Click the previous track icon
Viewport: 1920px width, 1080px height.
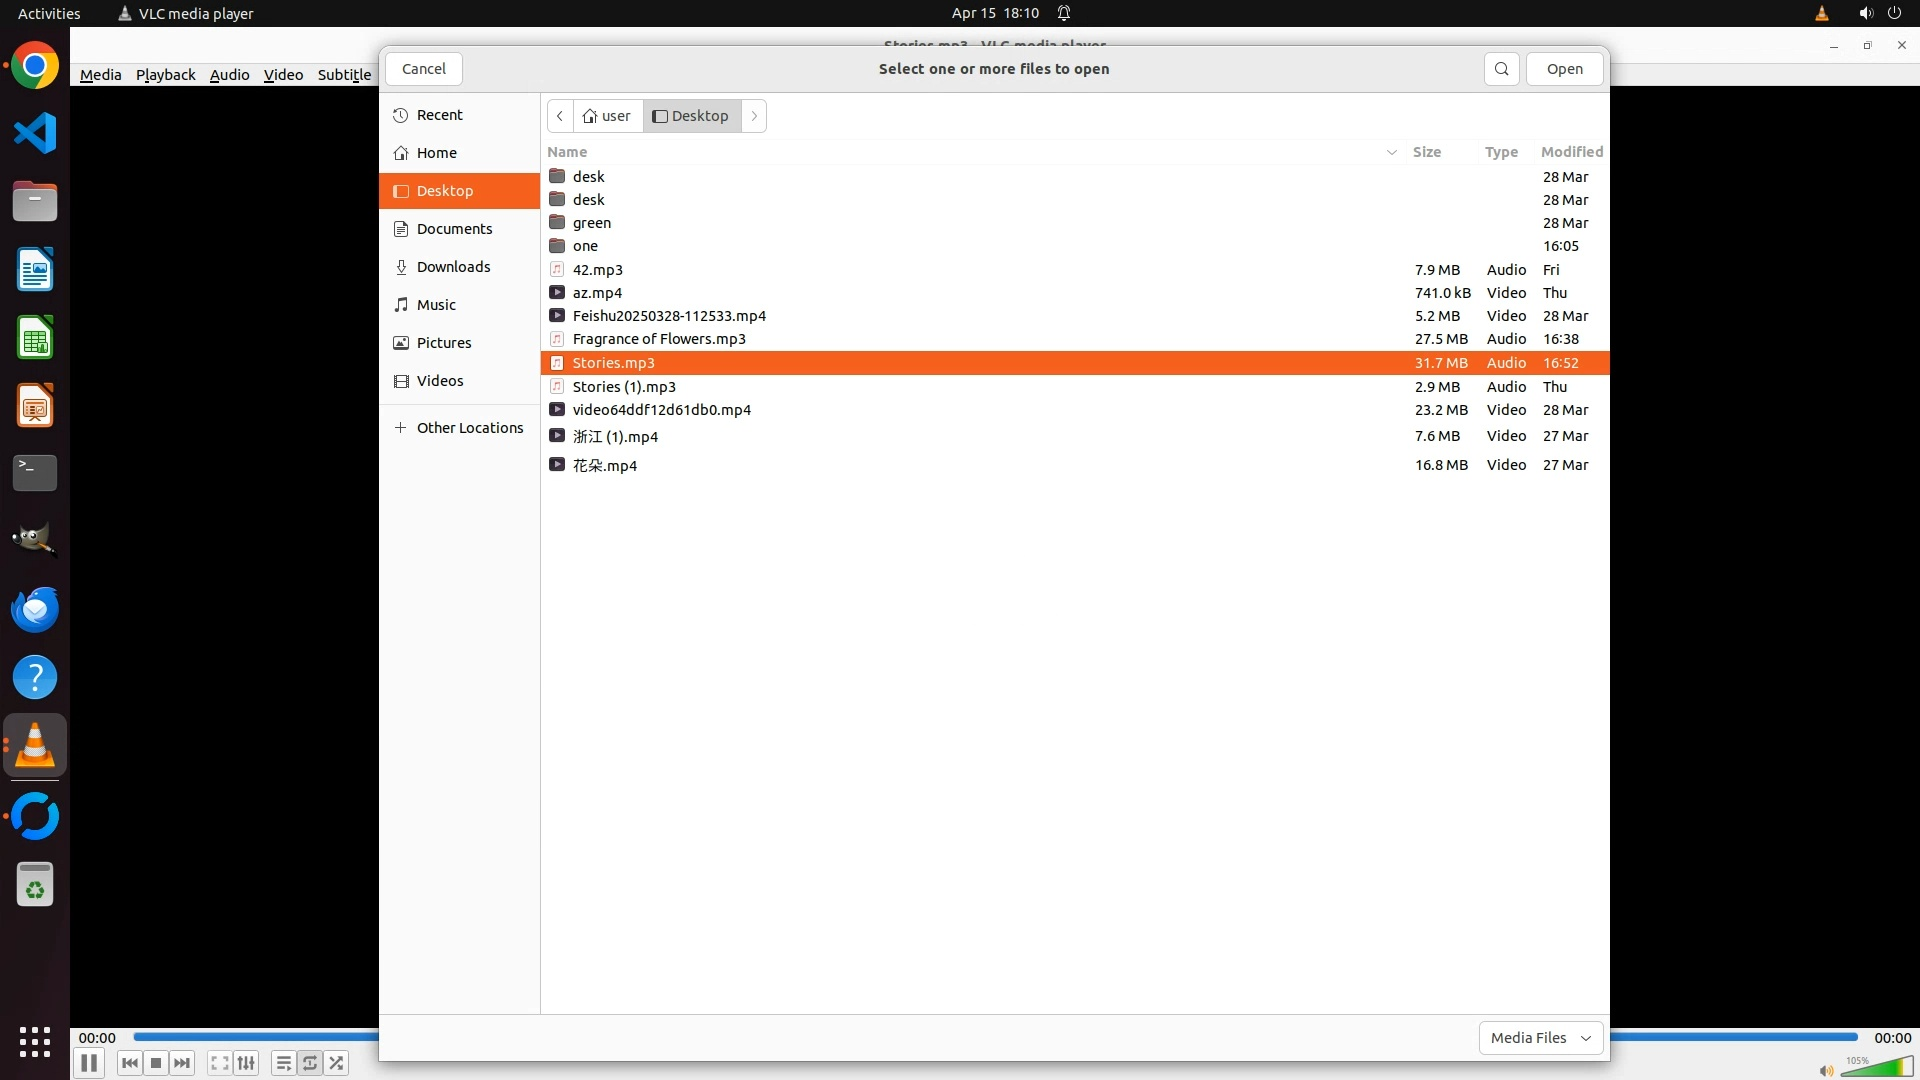pyautogui.click(x=129, y=1063)
